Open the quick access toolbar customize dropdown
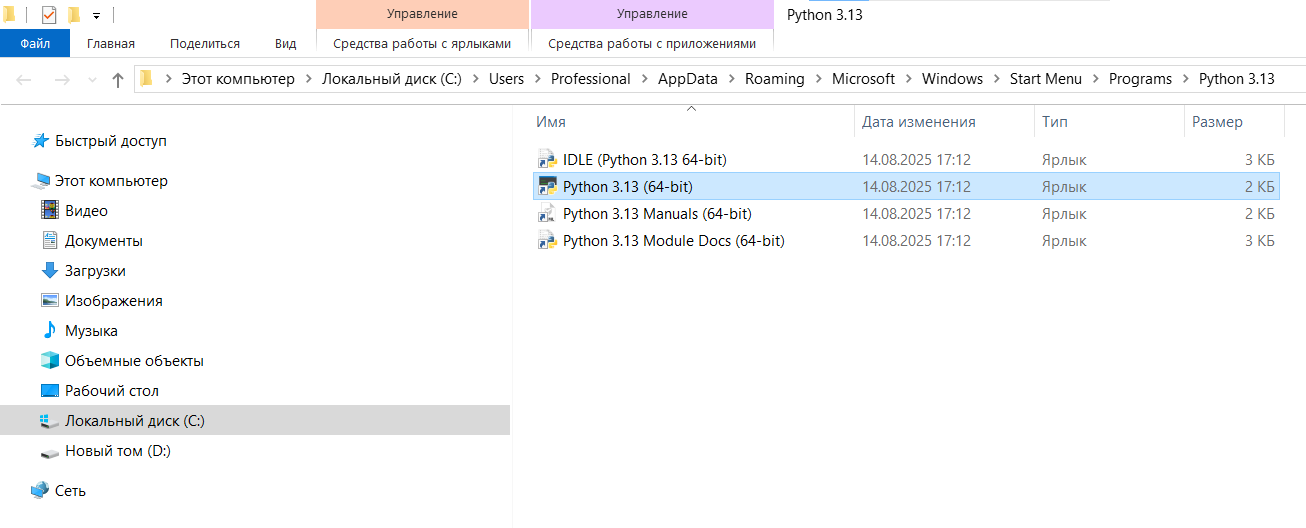 (x=96, y=16)
